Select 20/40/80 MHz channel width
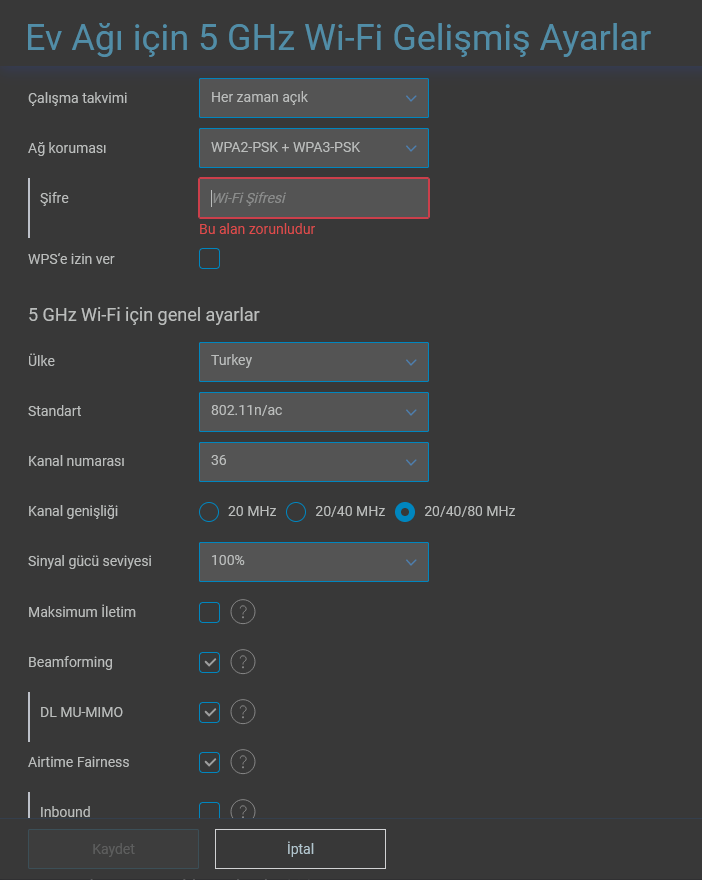Screen dimensions: 702x880 pyautogui.click(x=405, y=512)
